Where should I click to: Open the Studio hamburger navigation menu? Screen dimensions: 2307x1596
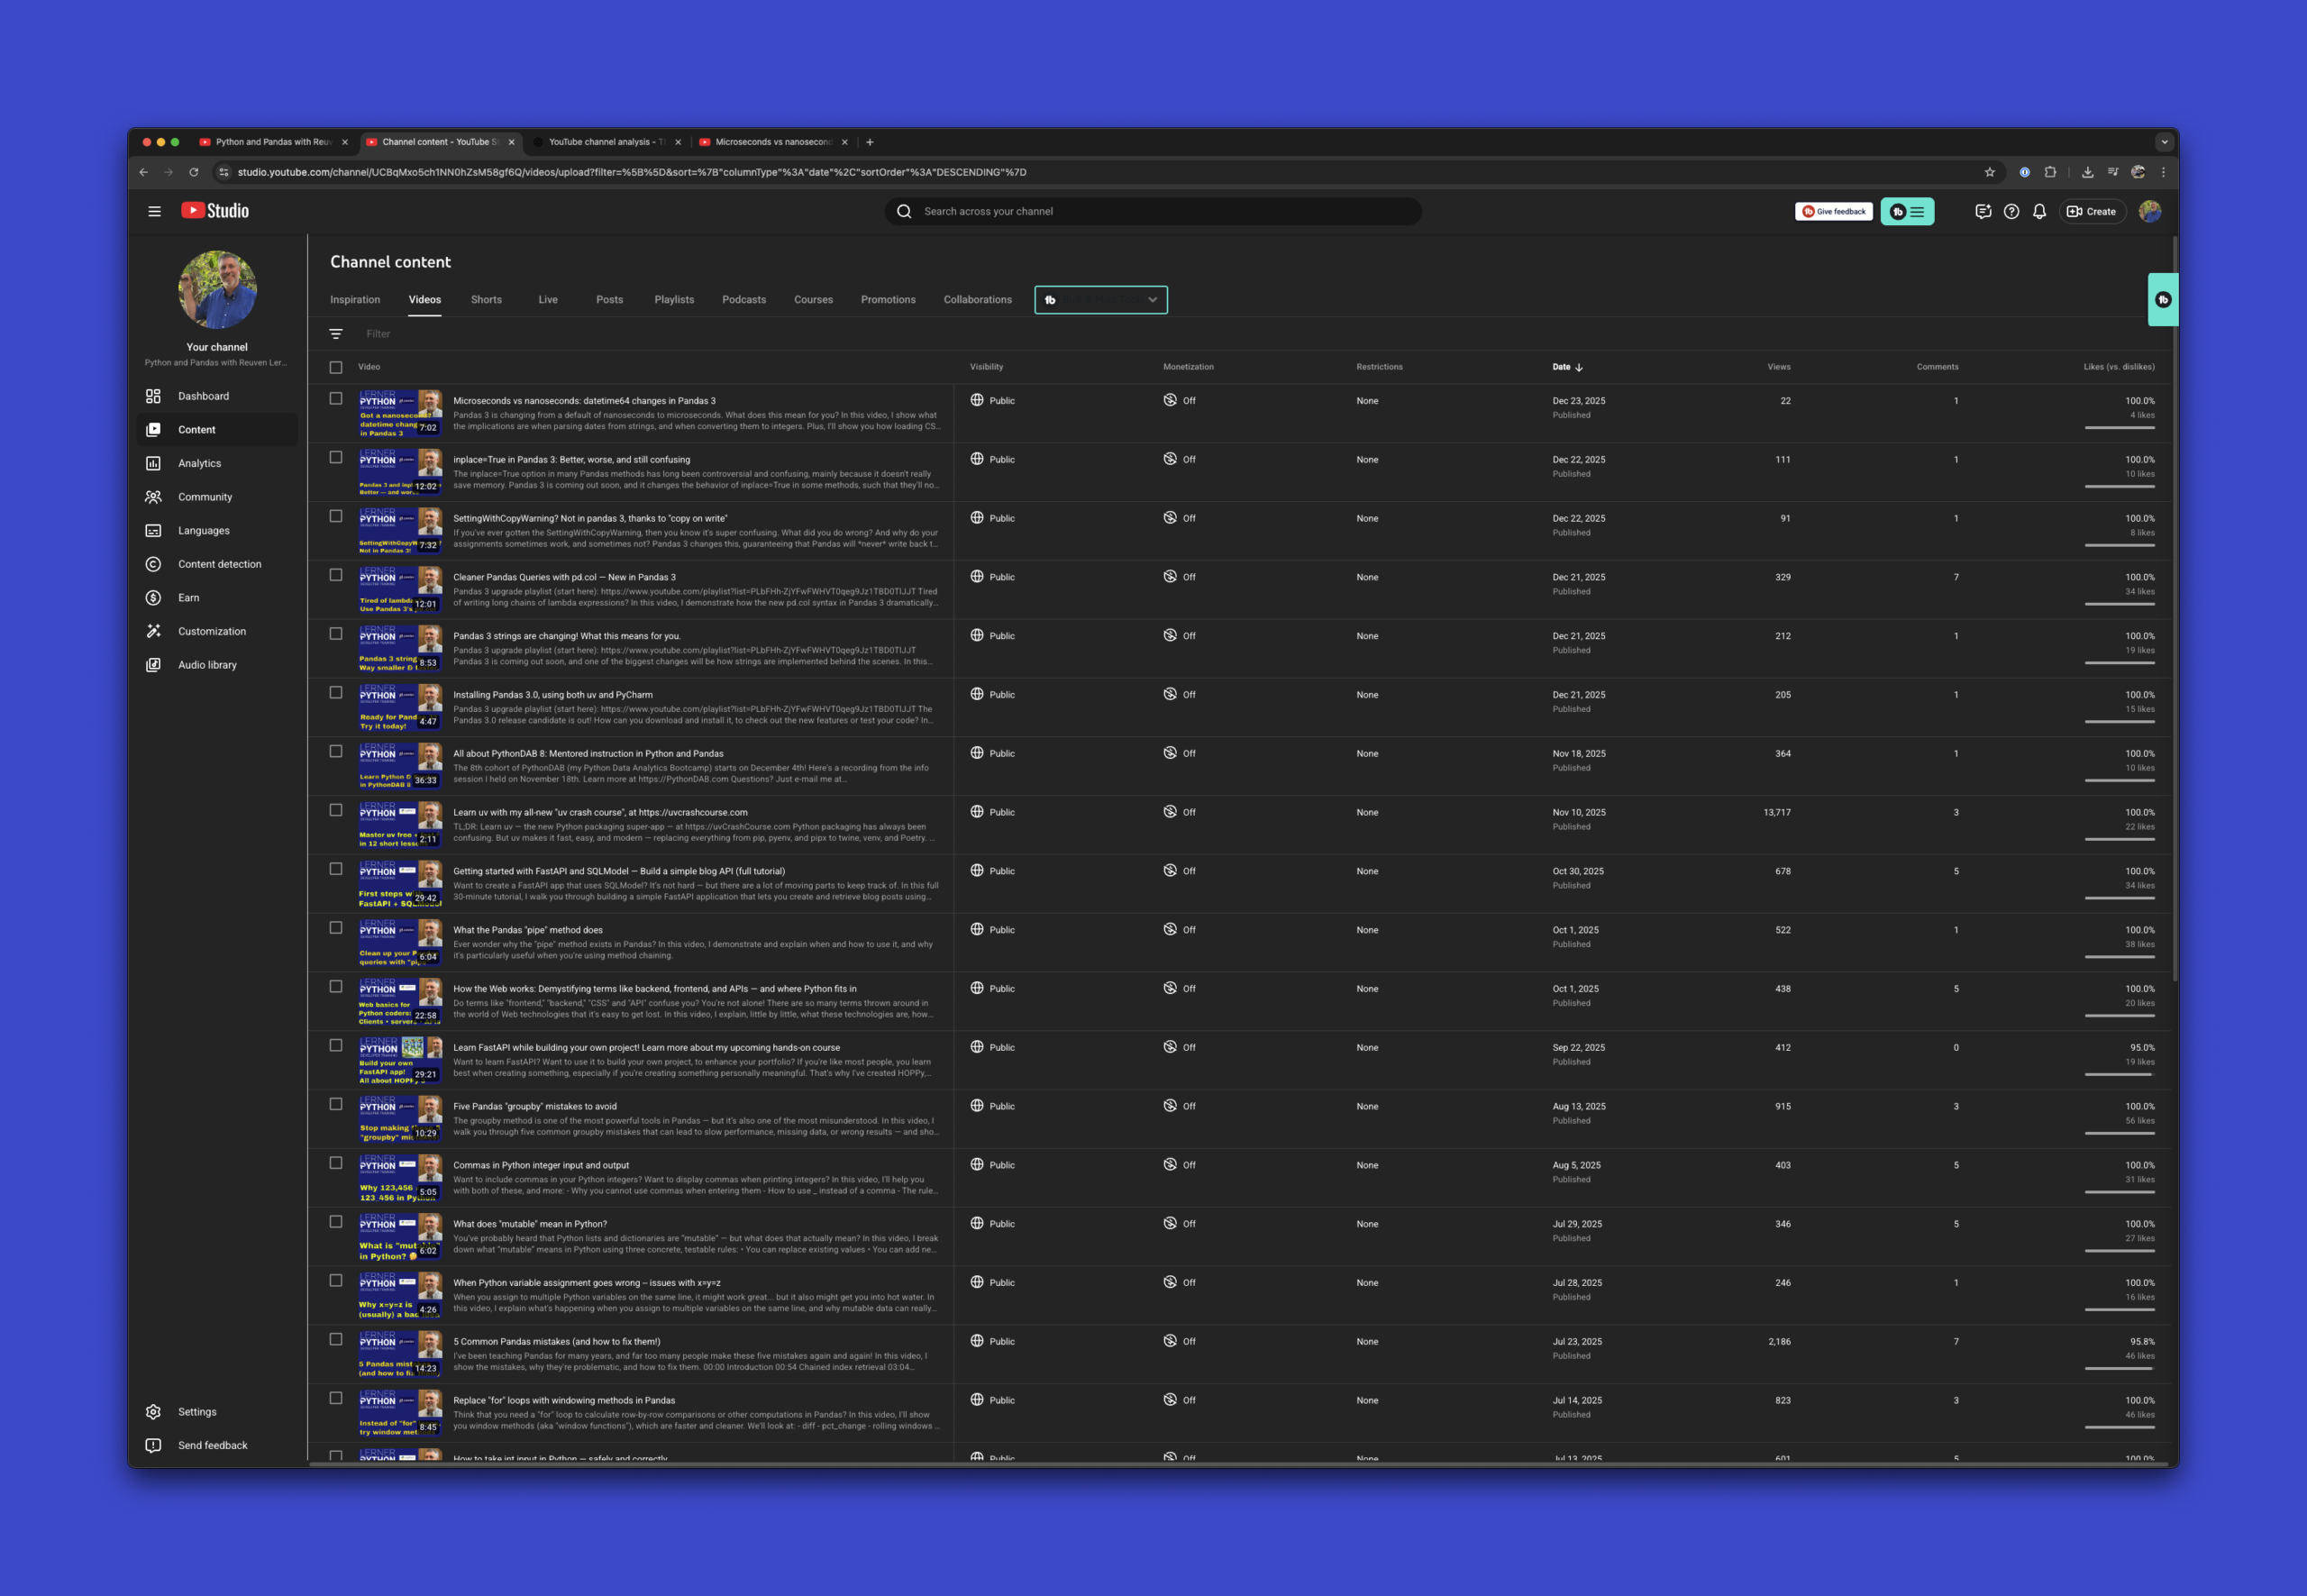pyautogui.click(x=154, y=211)
